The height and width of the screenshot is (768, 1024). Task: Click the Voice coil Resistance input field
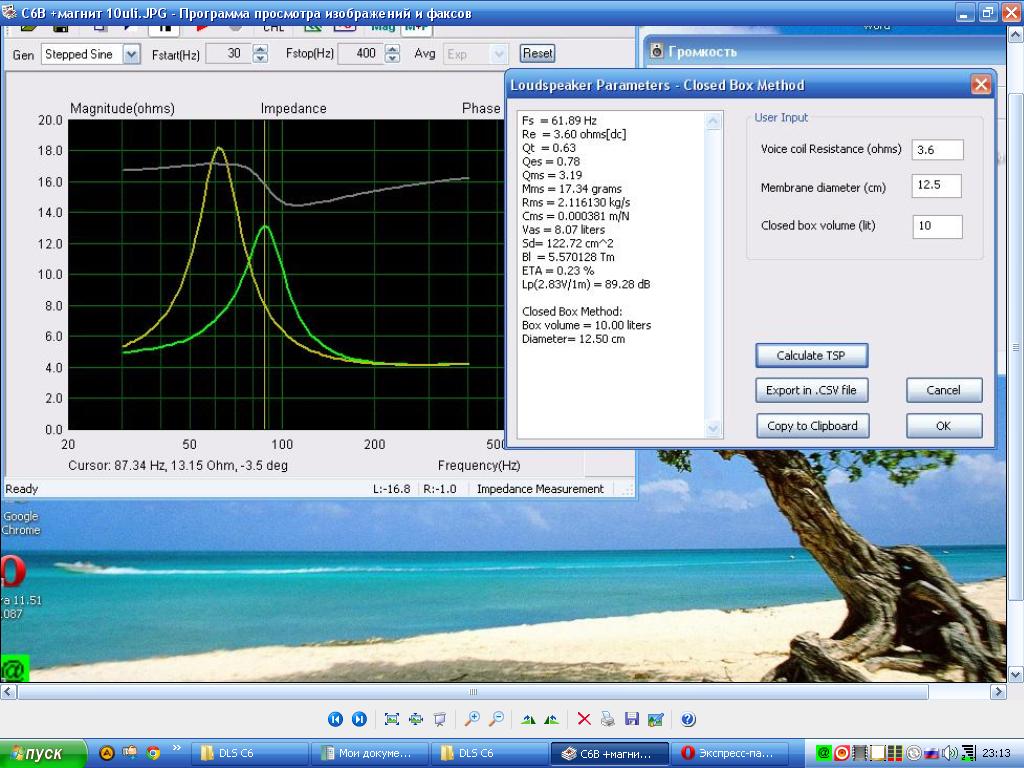(x=938, y=150)
